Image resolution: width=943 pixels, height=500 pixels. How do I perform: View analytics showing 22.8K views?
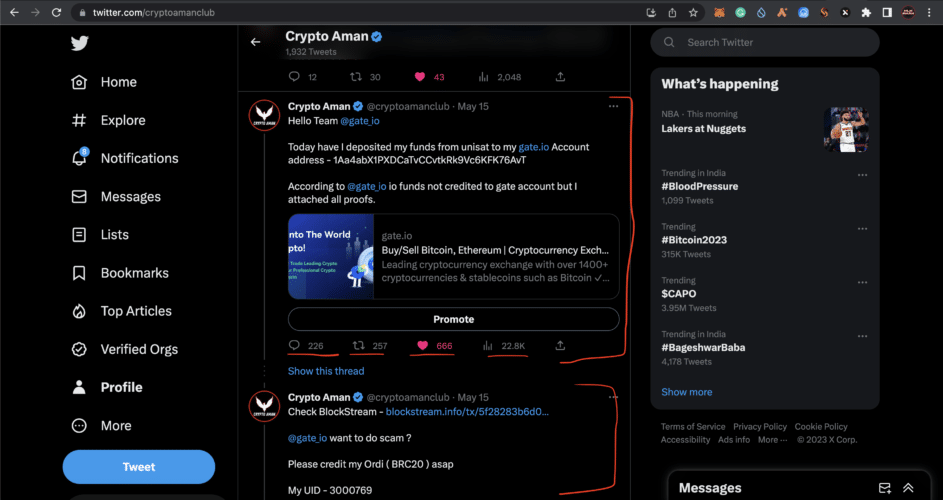[489, 346]
